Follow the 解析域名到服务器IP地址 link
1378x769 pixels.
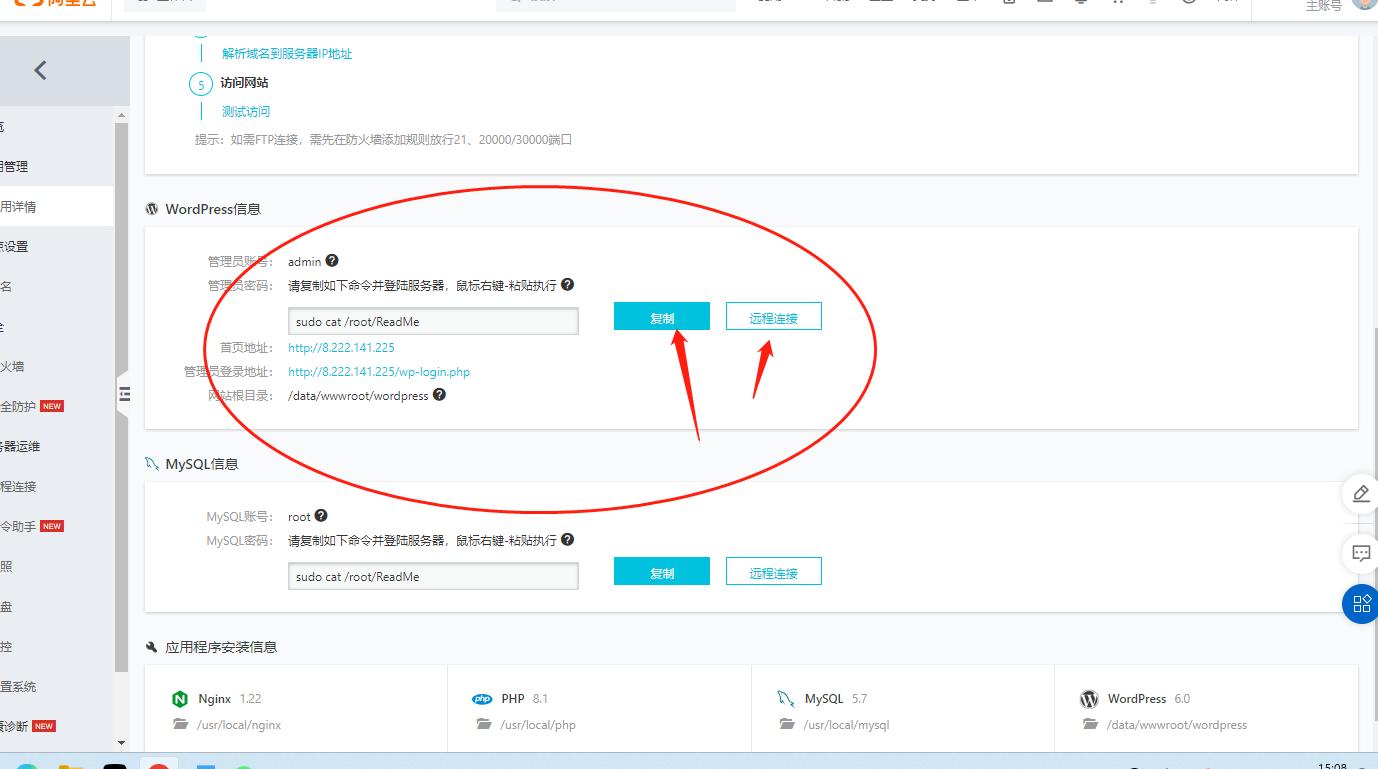(287, 54)
